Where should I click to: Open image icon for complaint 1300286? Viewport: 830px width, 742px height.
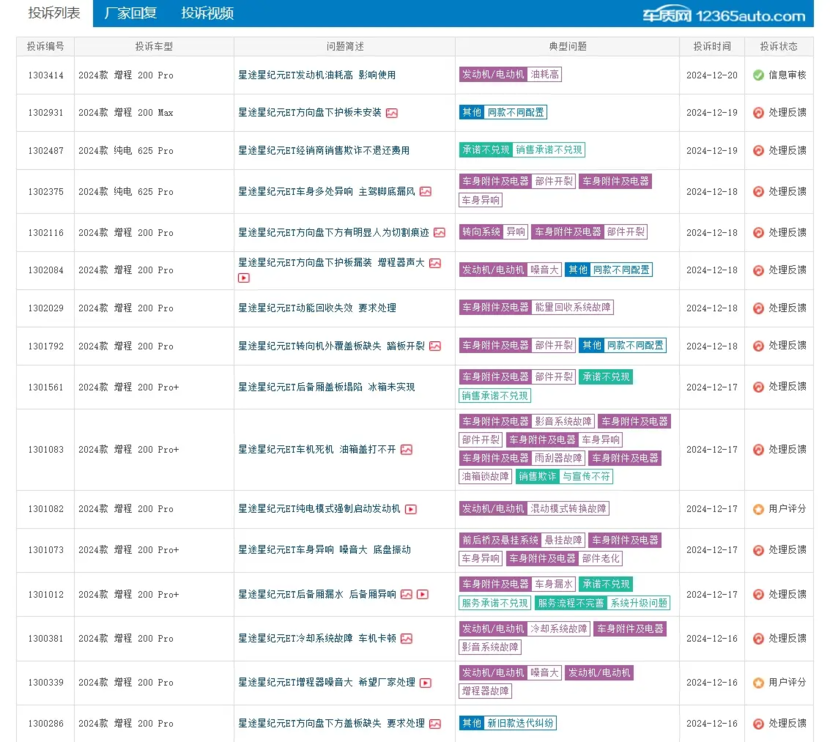click(x=435, y=724)
